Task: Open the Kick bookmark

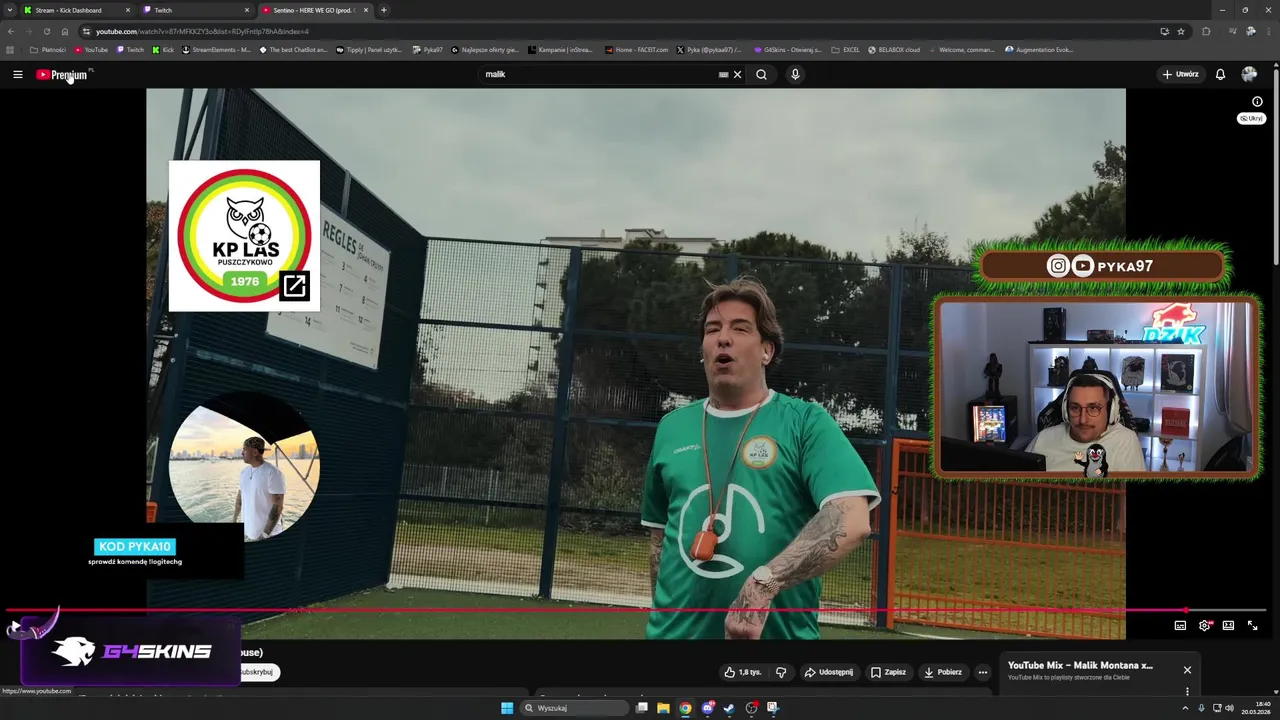Action: click(x=163, y=49)
